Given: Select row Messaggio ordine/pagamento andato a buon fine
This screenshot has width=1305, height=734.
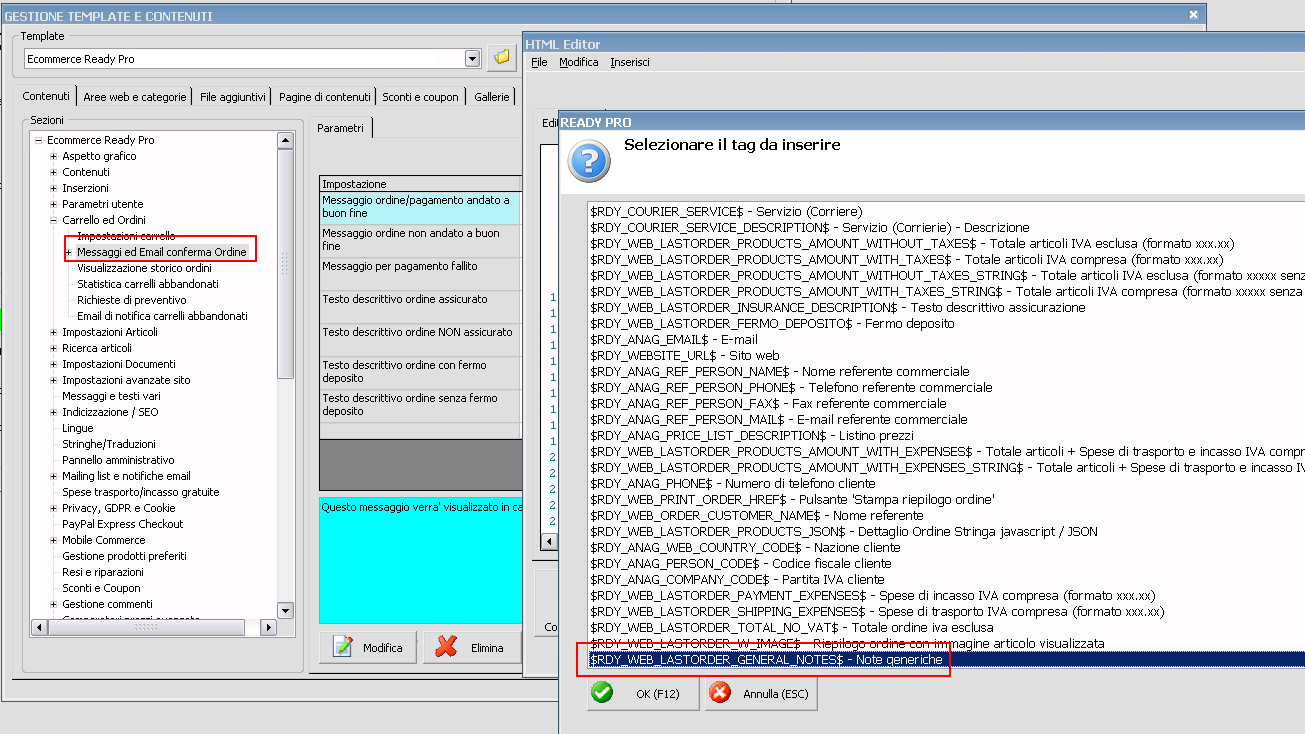Looking at the screenshot, I should tap(420, 208).
